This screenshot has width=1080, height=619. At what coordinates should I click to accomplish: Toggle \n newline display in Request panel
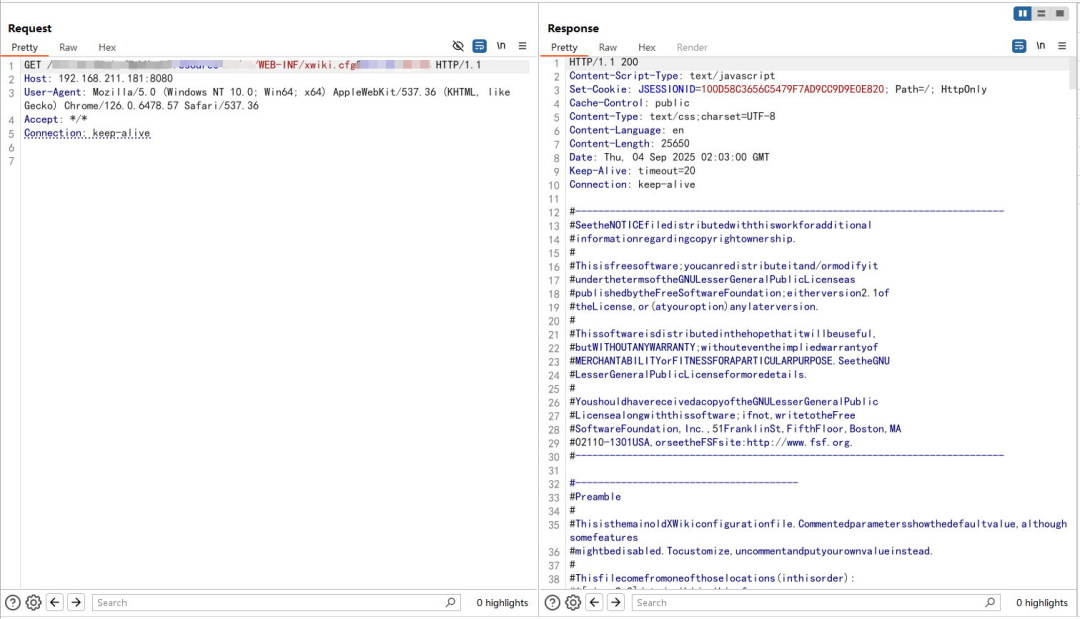point(501,46)
